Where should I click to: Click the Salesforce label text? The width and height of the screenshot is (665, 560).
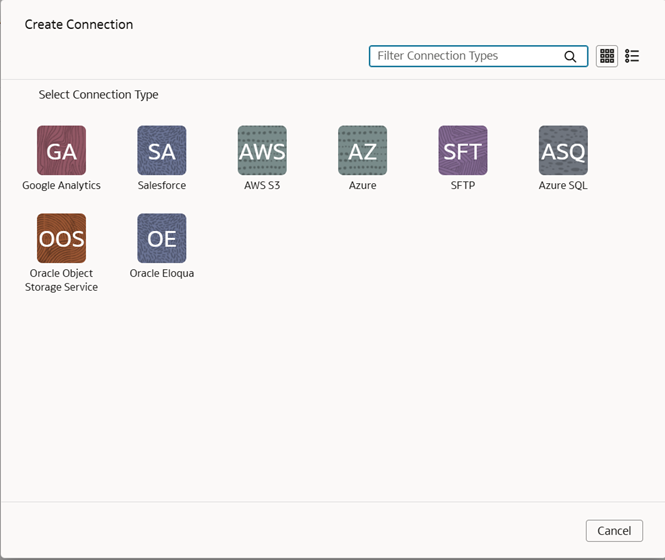162,185
